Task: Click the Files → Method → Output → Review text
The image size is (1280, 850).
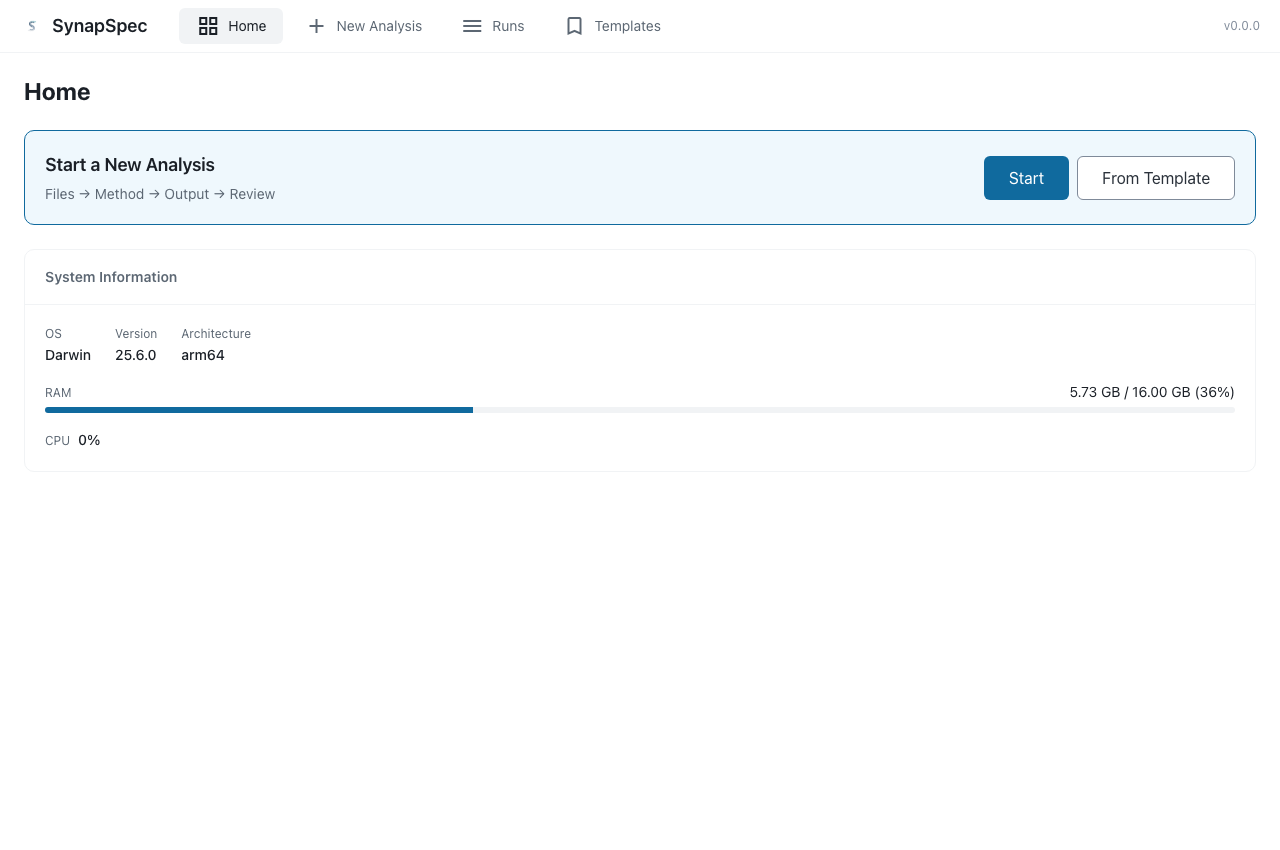Action: click(160, 194)
